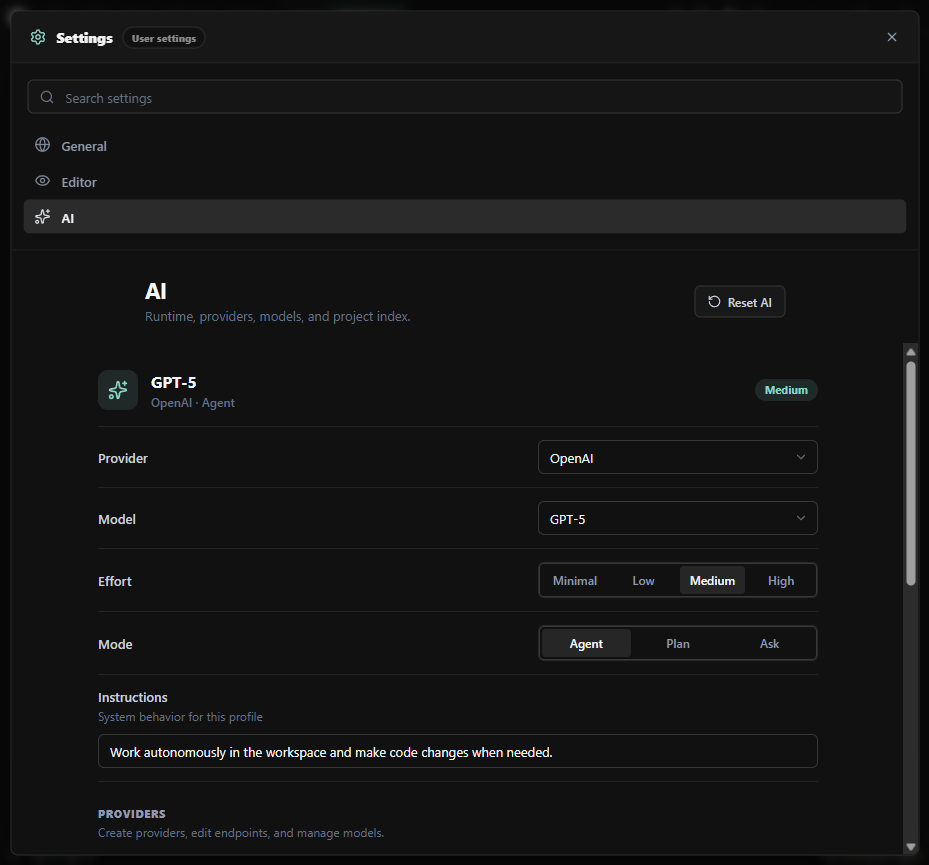Click the eye icon beside Editor
Image resolution: width=929 pixels, height=865 pixels.
[43, 181]
